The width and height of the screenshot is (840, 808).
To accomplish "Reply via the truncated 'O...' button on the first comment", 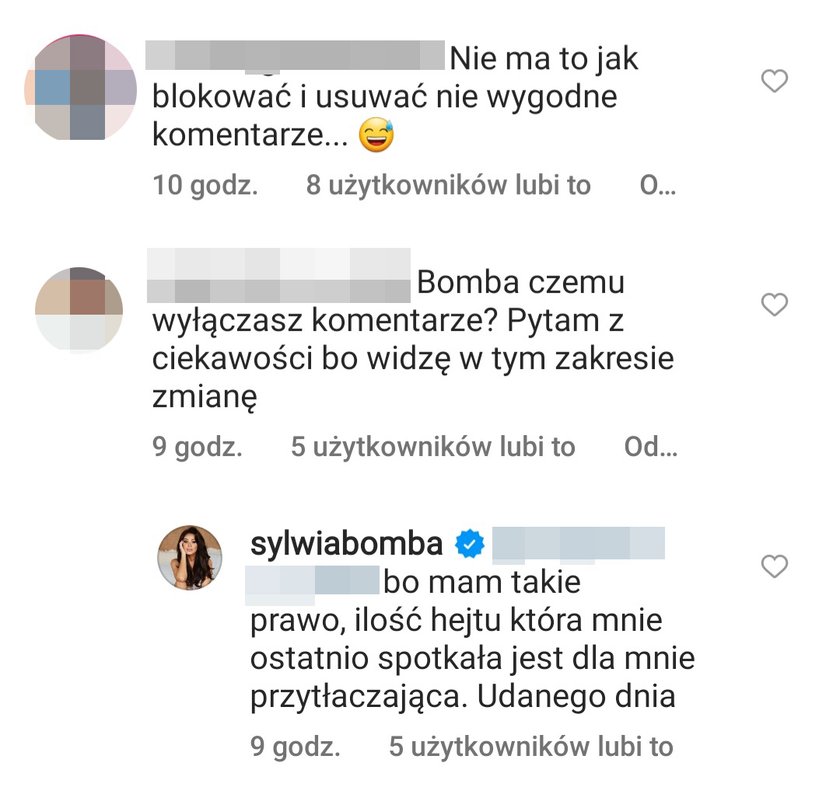I will [x=657, y=185].
